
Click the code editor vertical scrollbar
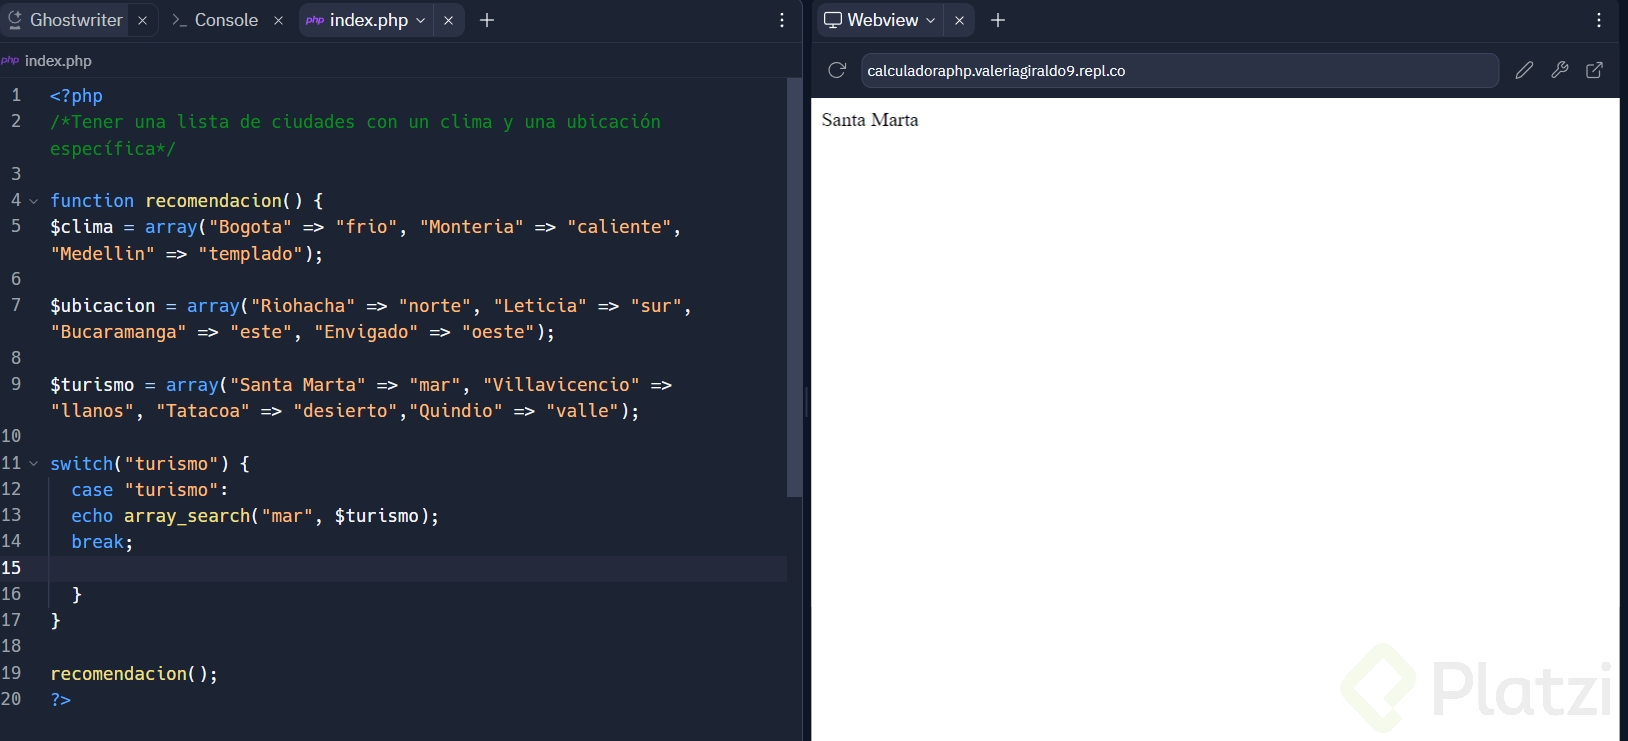tap(794, 290)
